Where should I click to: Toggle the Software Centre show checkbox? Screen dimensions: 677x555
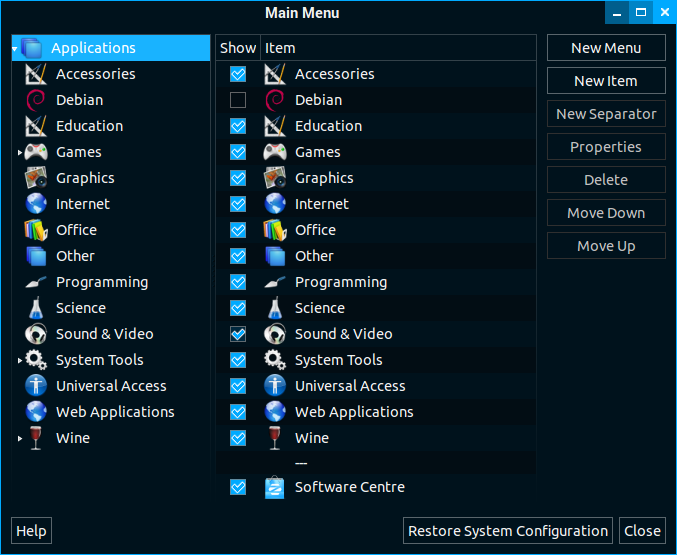point(238,487)
